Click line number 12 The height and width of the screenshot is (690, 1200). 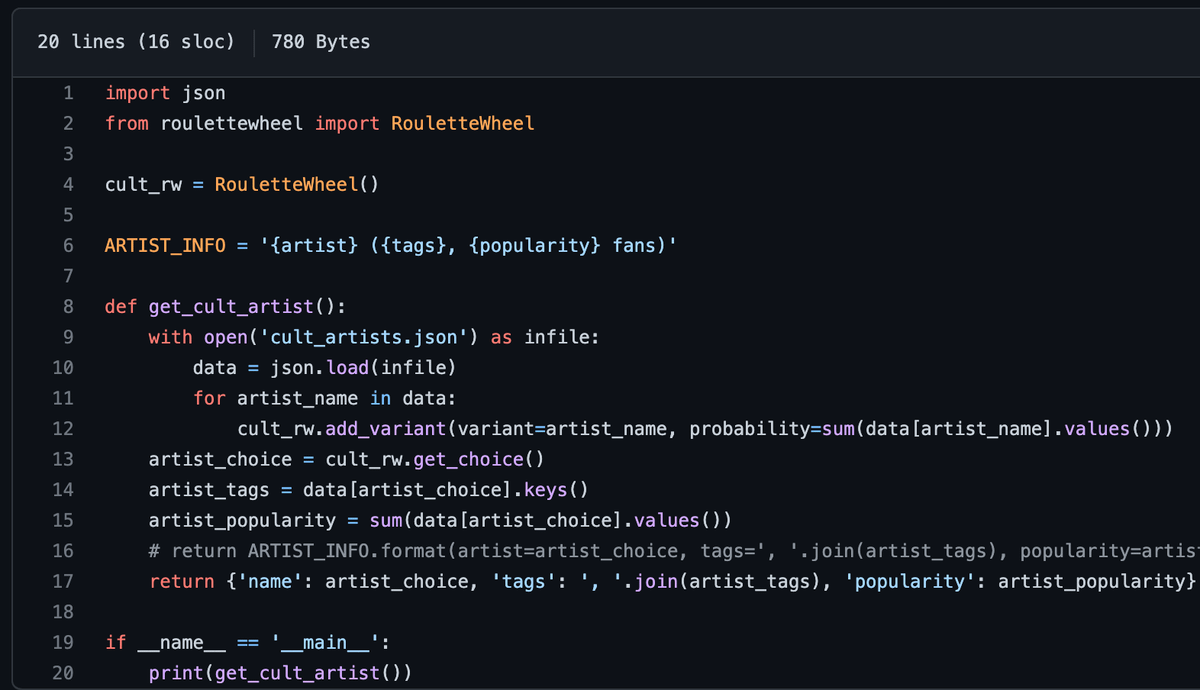coord(62,429)
